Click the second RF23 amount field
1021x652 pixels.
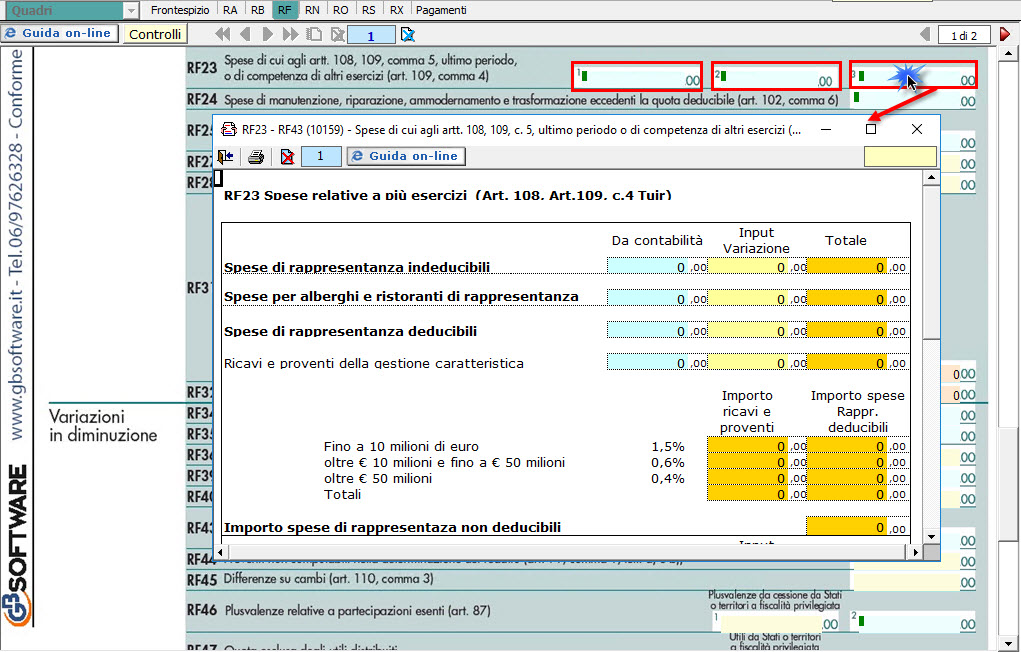(x=776, y=77)
